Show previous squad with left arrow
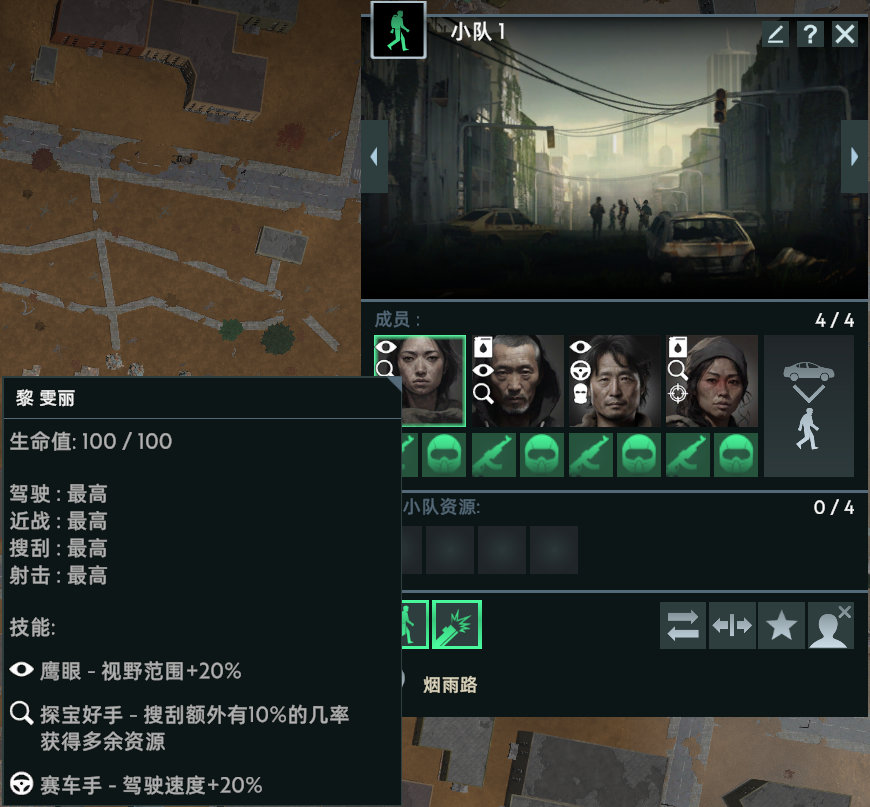This screenshot has width=870, height=807. [375, 157]
